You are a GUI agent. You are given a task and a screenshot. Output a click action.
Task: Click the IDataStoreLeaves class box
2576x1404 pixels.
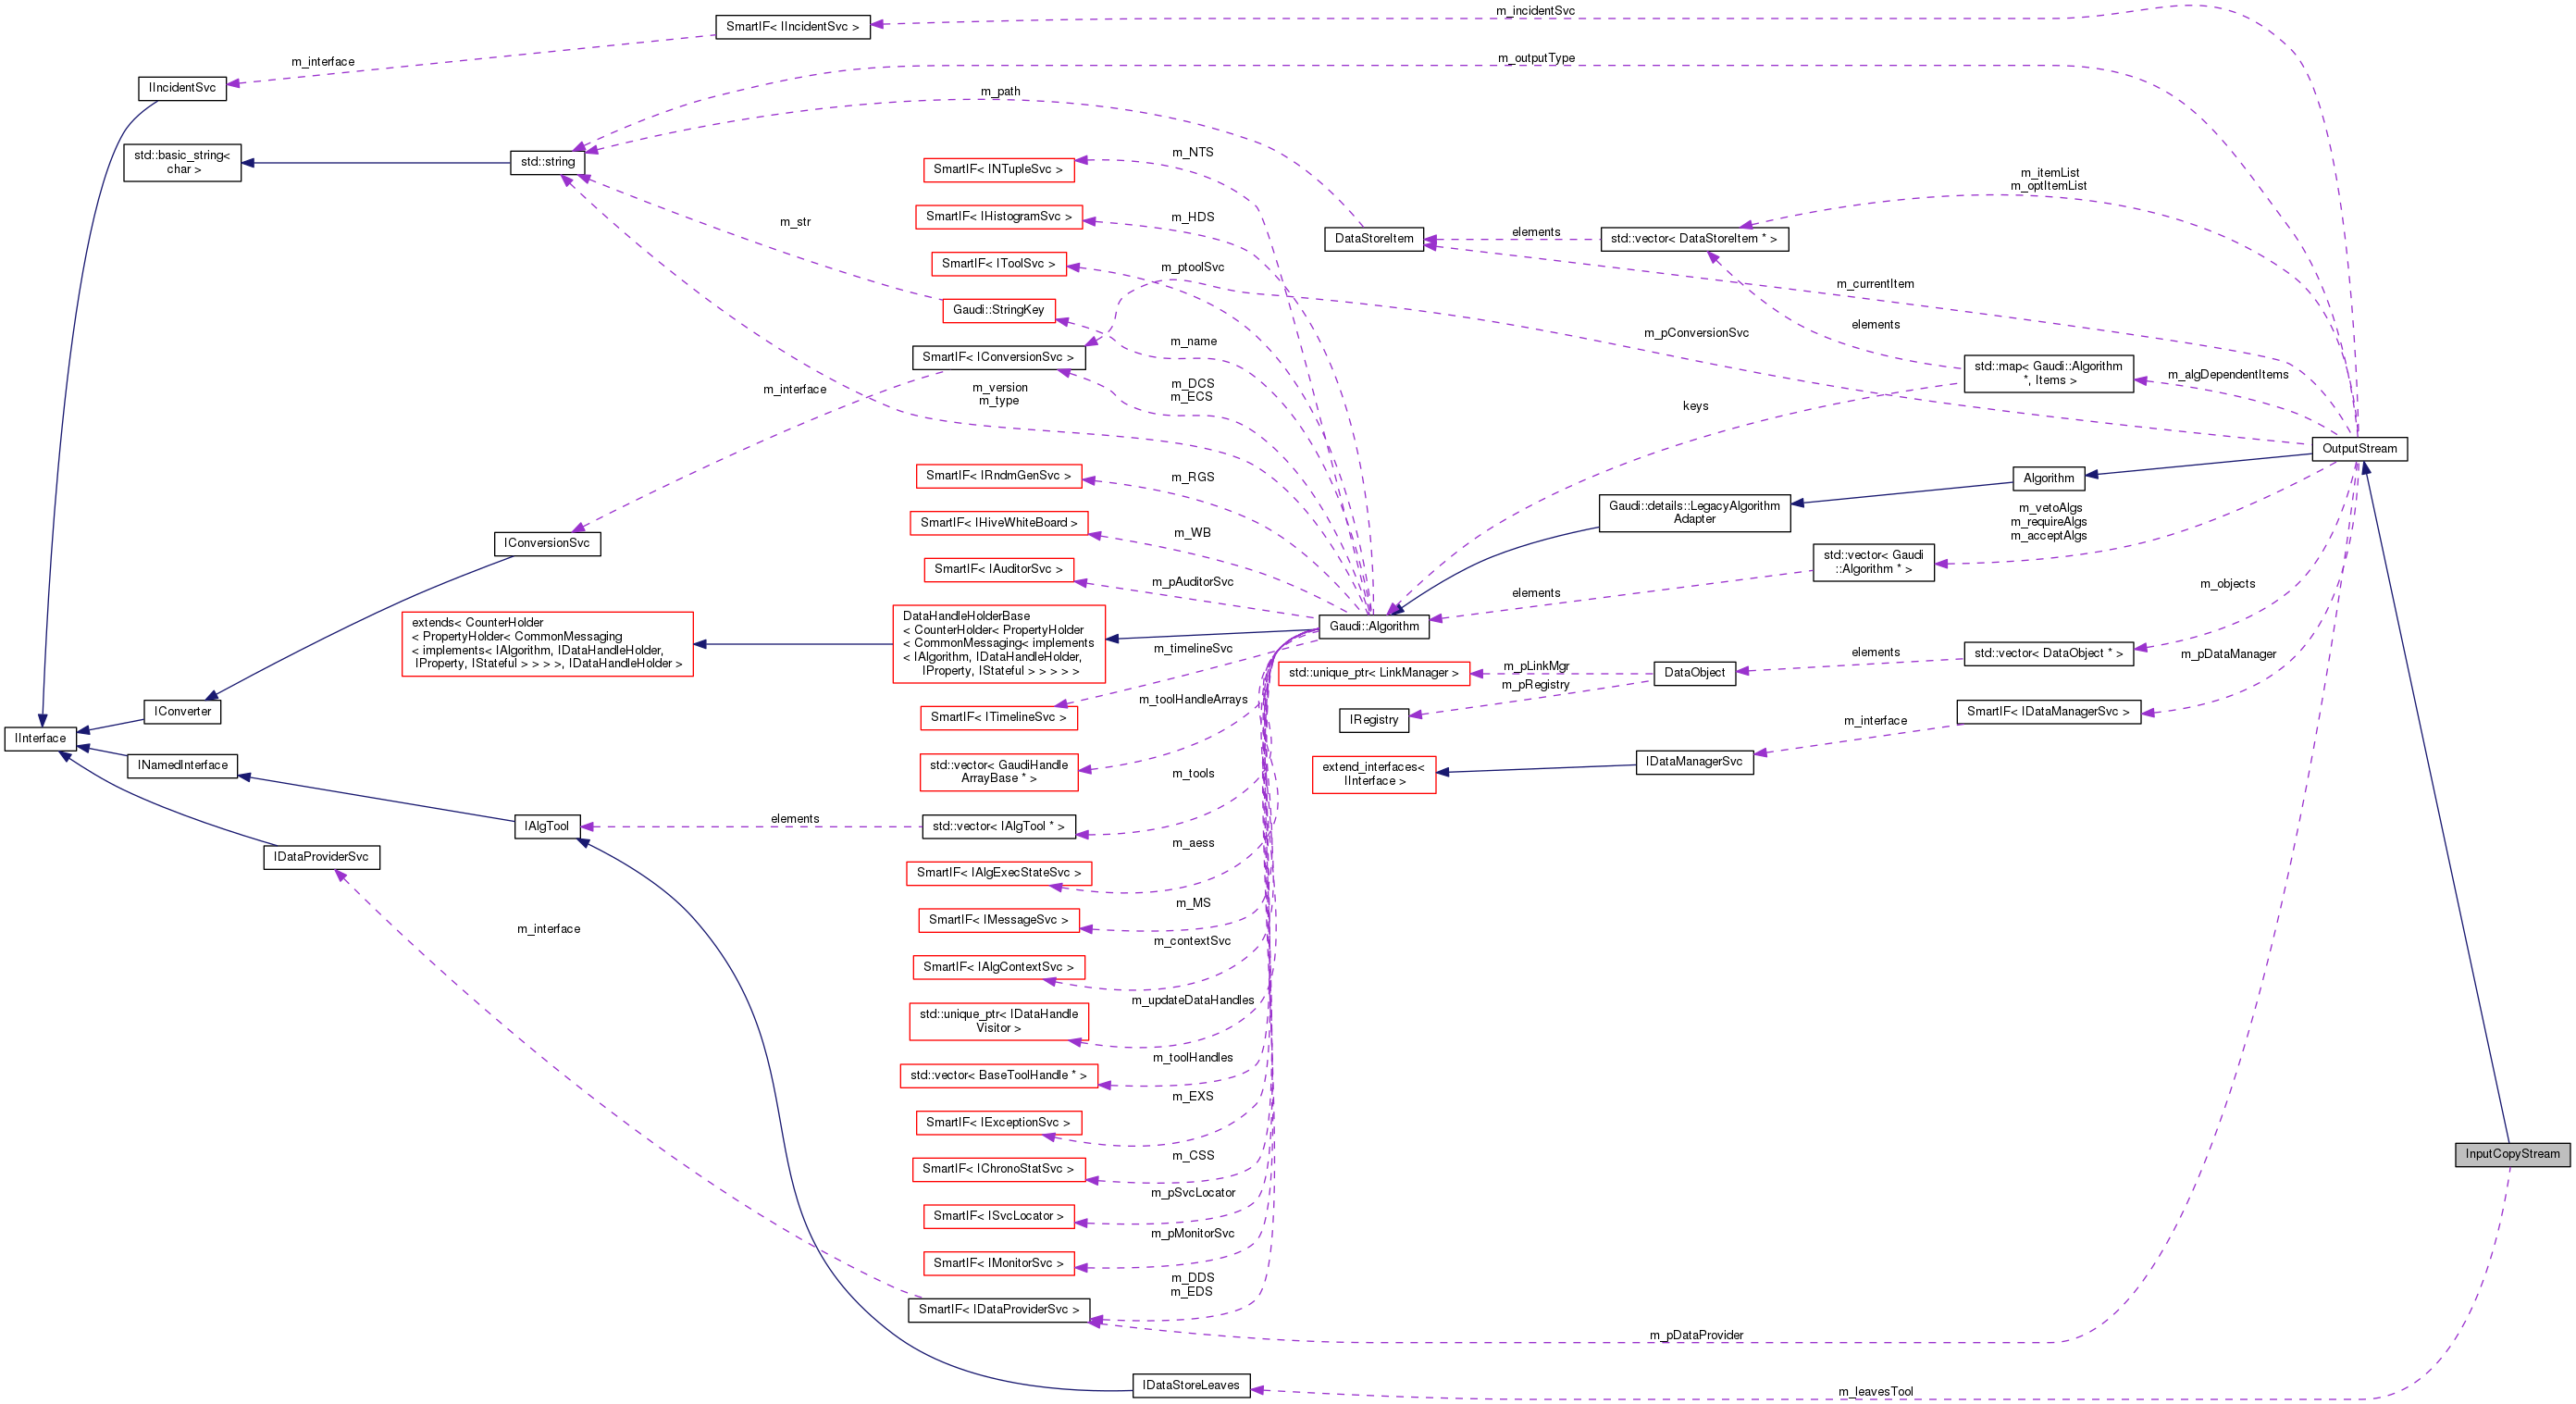pyautogui.click(x=1191, y=1385)
